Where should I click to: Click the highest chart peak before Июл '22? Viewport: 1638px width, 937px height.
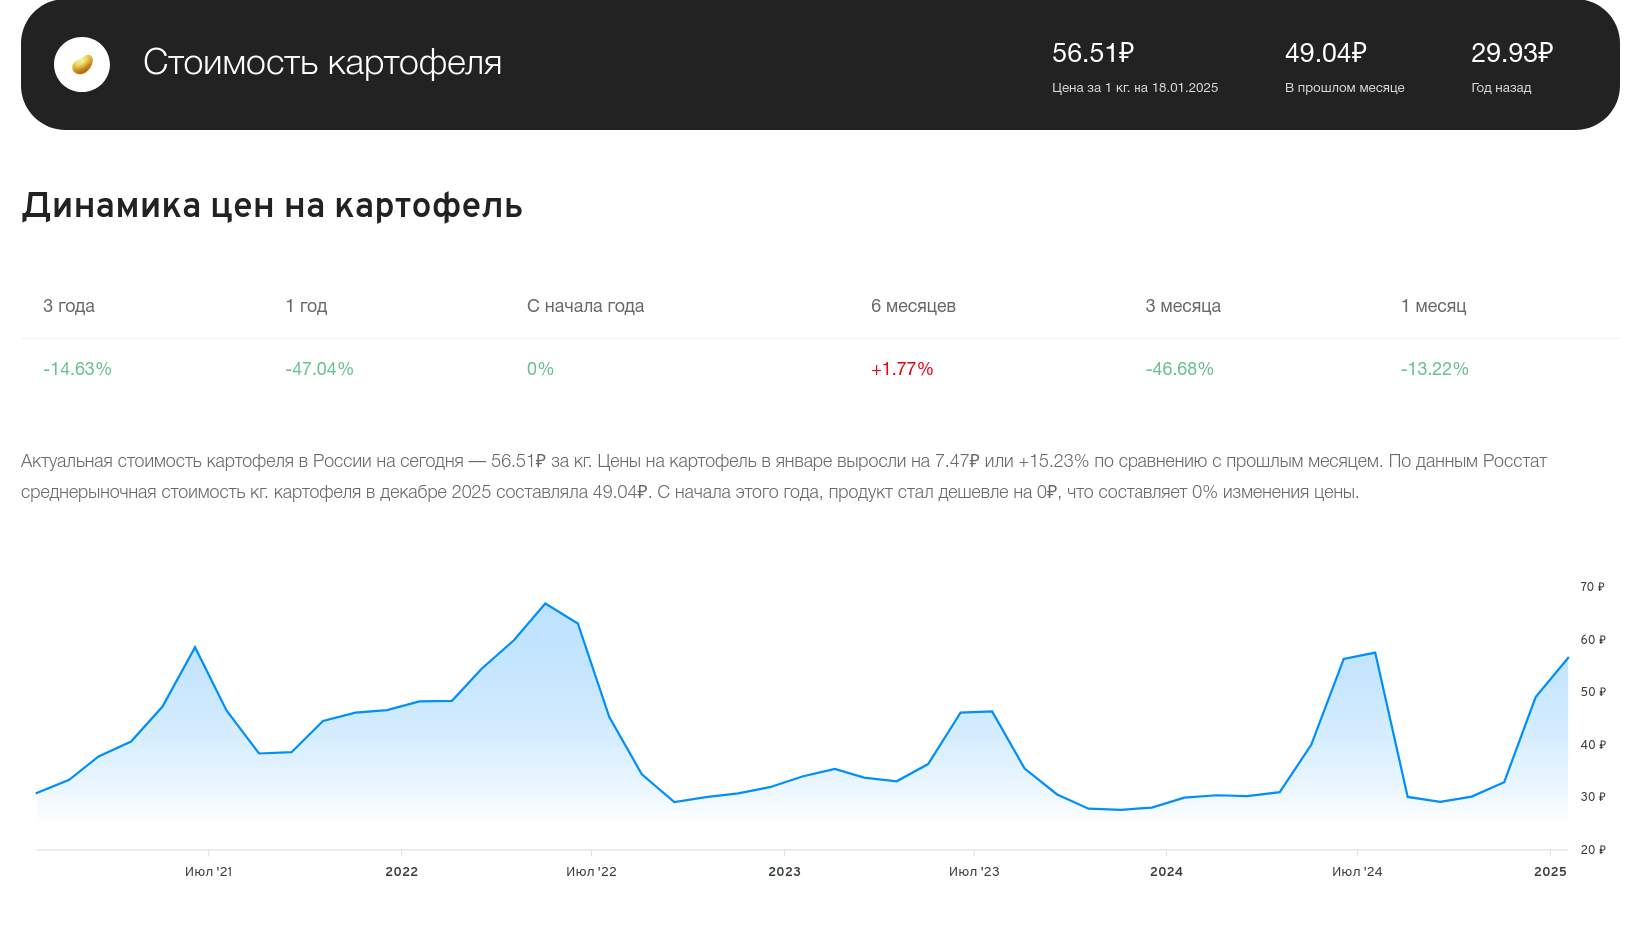pyautogui.click(x=545, y=604)
